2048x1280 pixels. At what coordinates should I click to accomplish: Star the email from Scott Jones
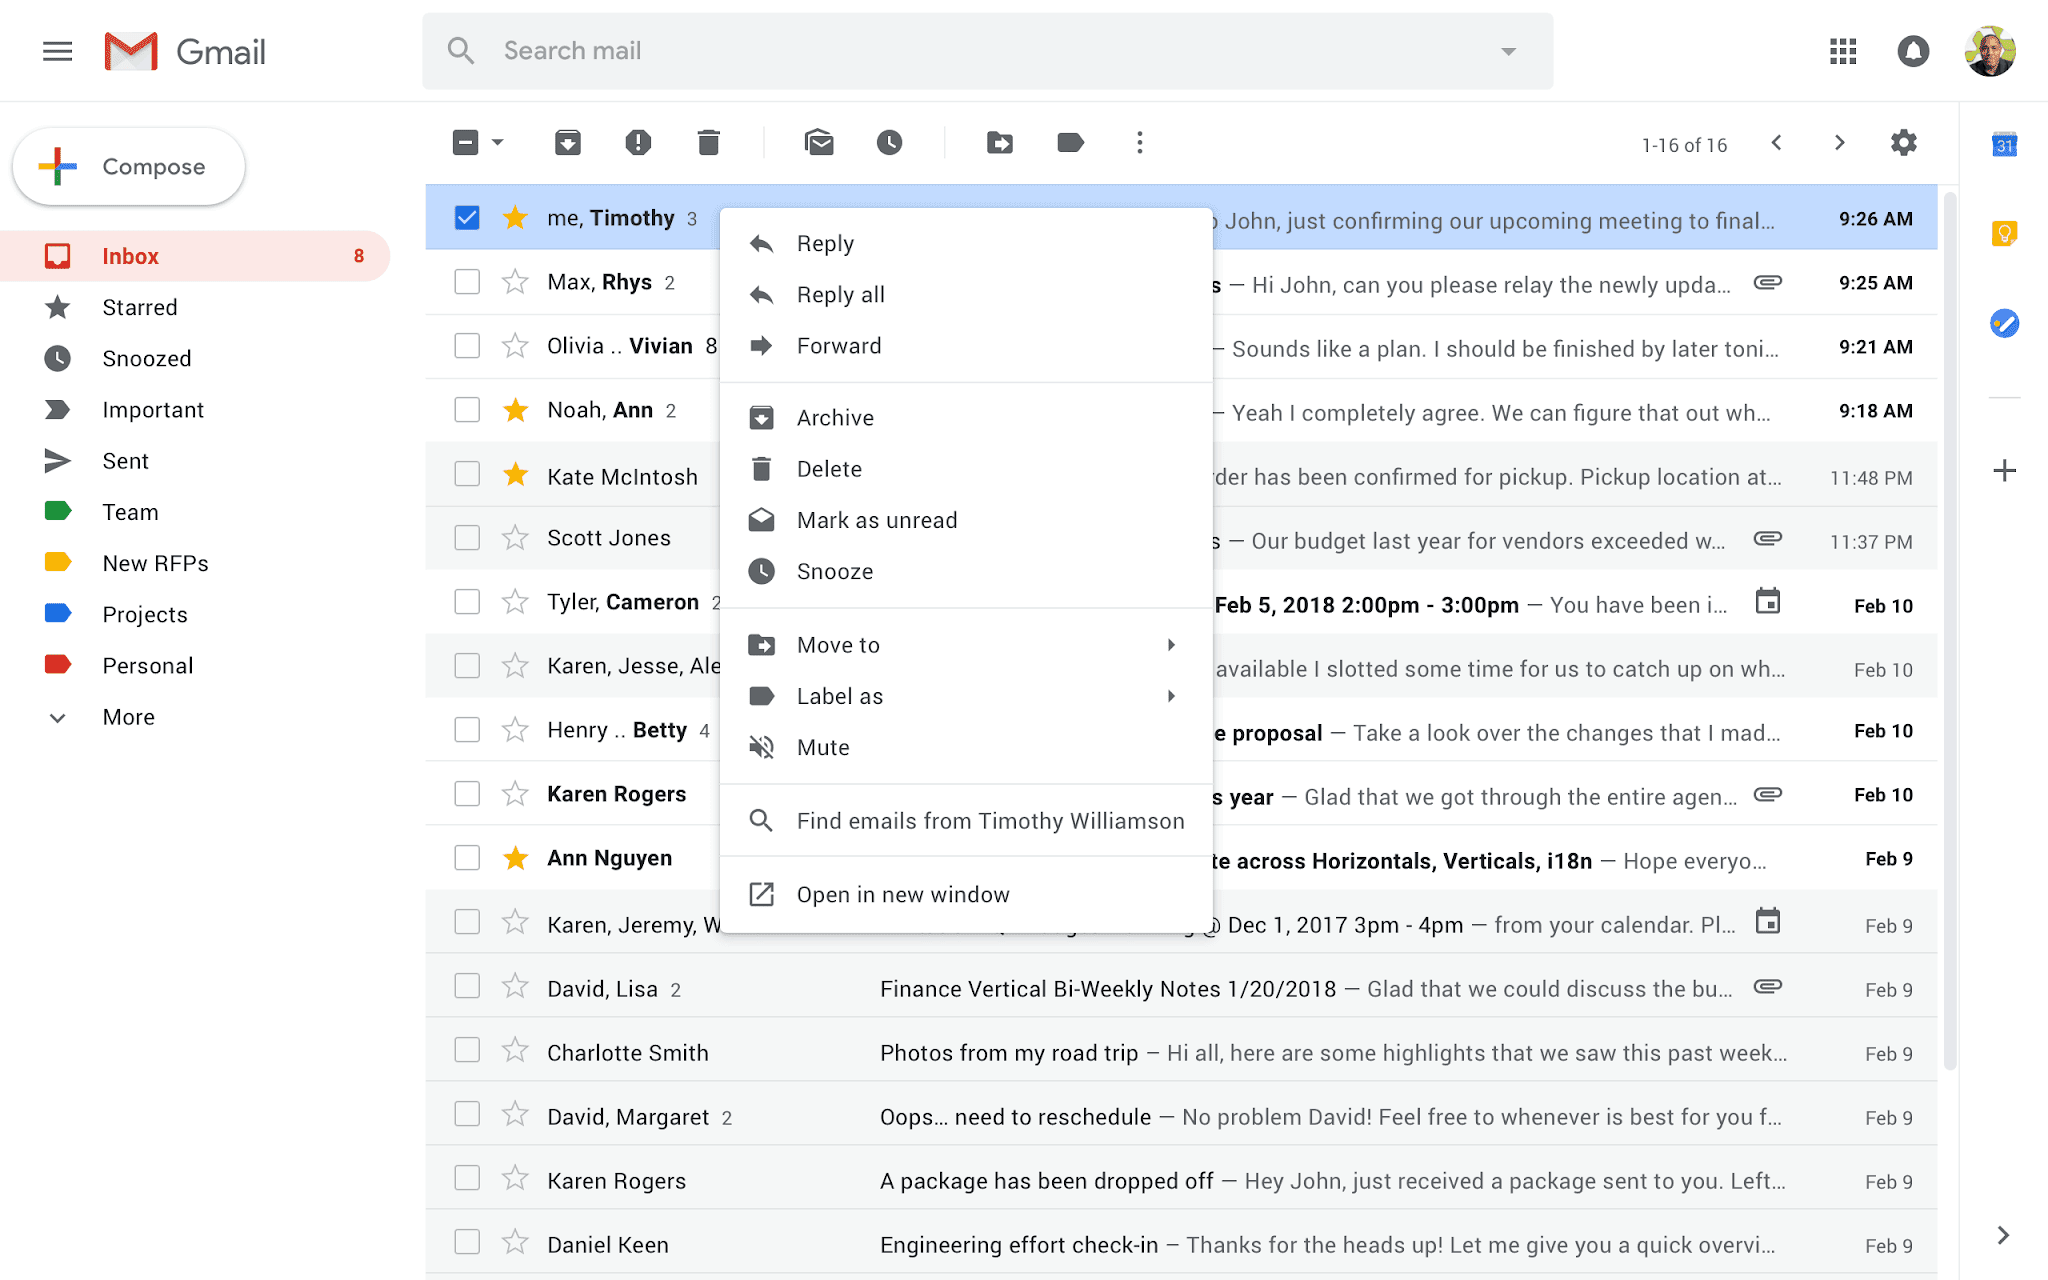pos(515,537)
